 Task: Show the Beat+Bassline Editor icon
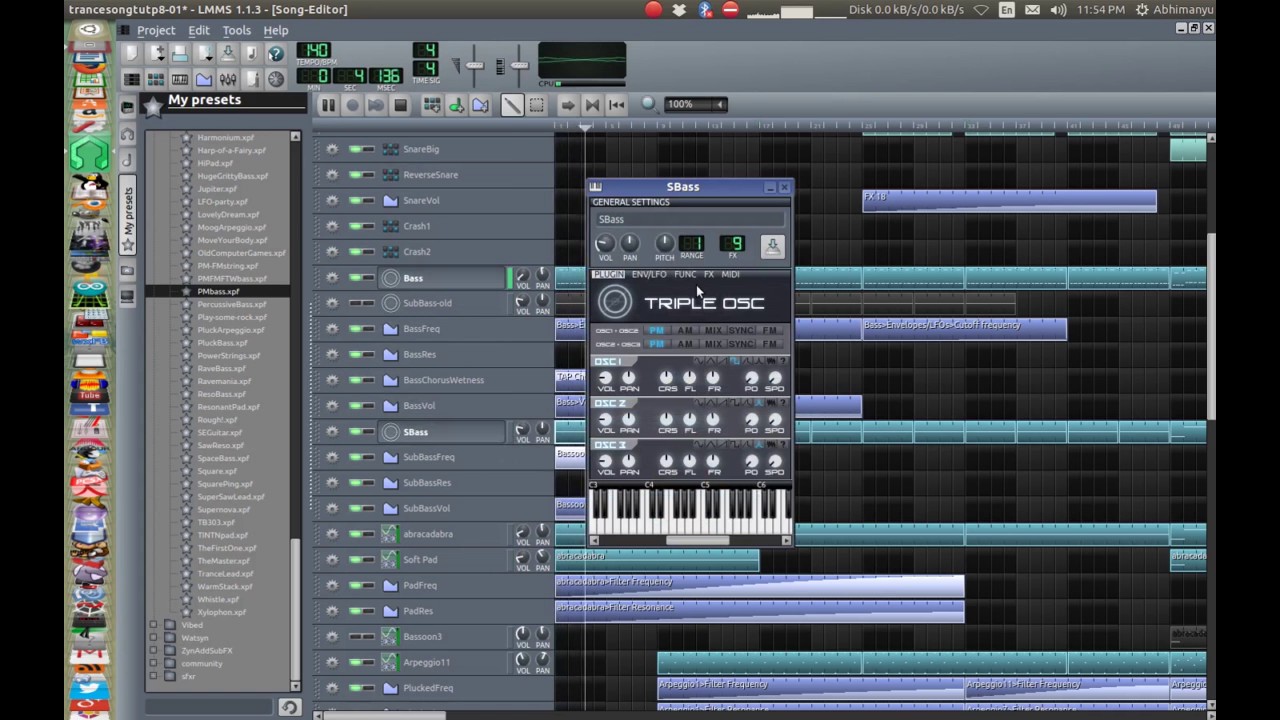click(x=155, y=79)
